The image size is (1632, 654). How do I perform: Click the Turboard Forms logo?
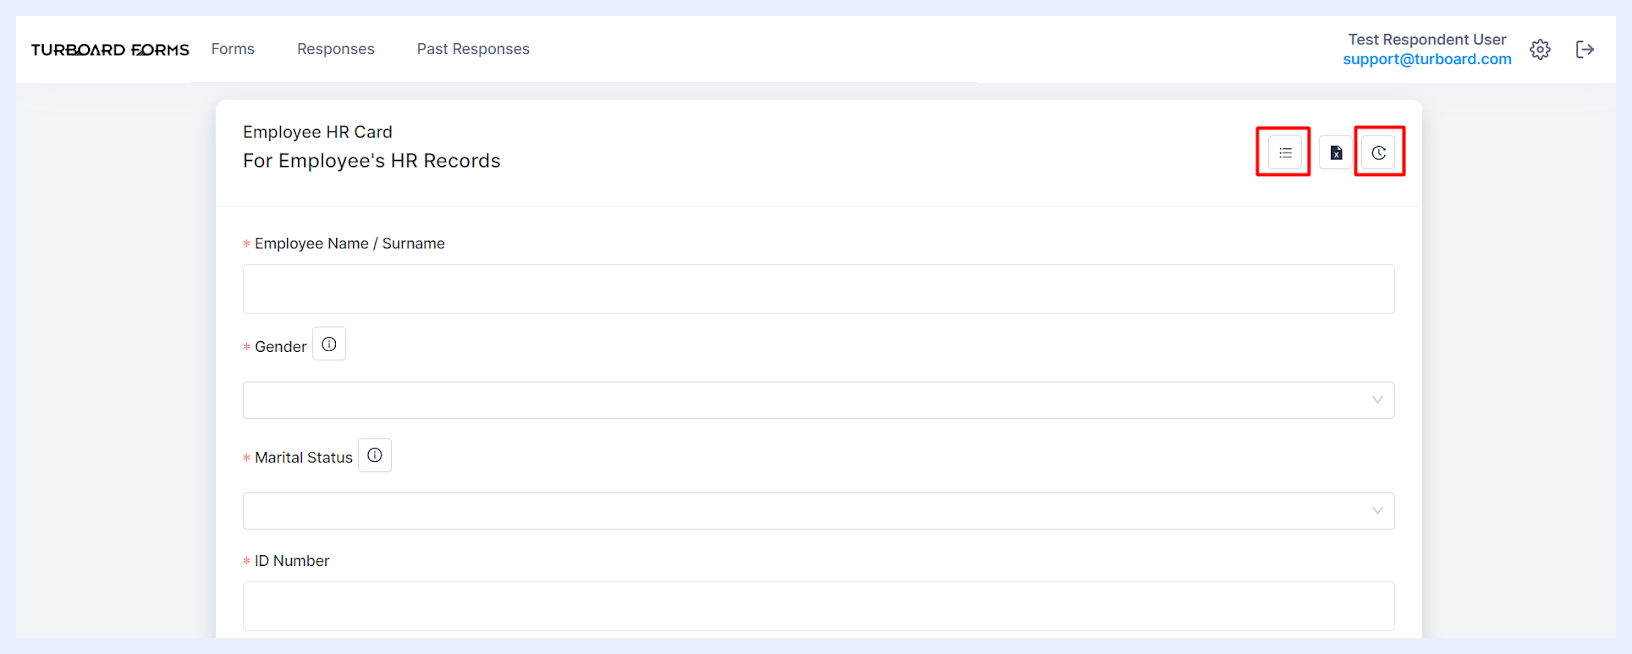[110, 50]
